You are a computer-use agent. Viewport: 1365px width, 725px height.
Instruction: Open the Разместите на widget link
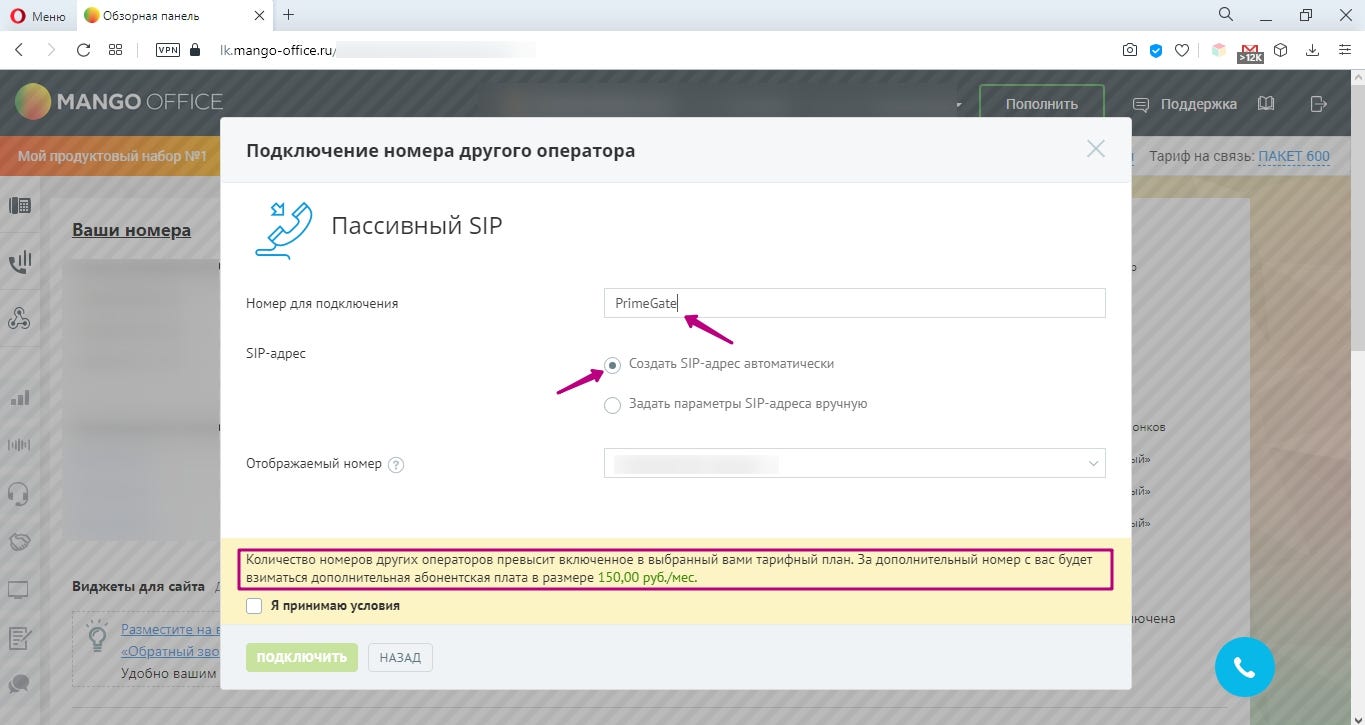(170, 629)
